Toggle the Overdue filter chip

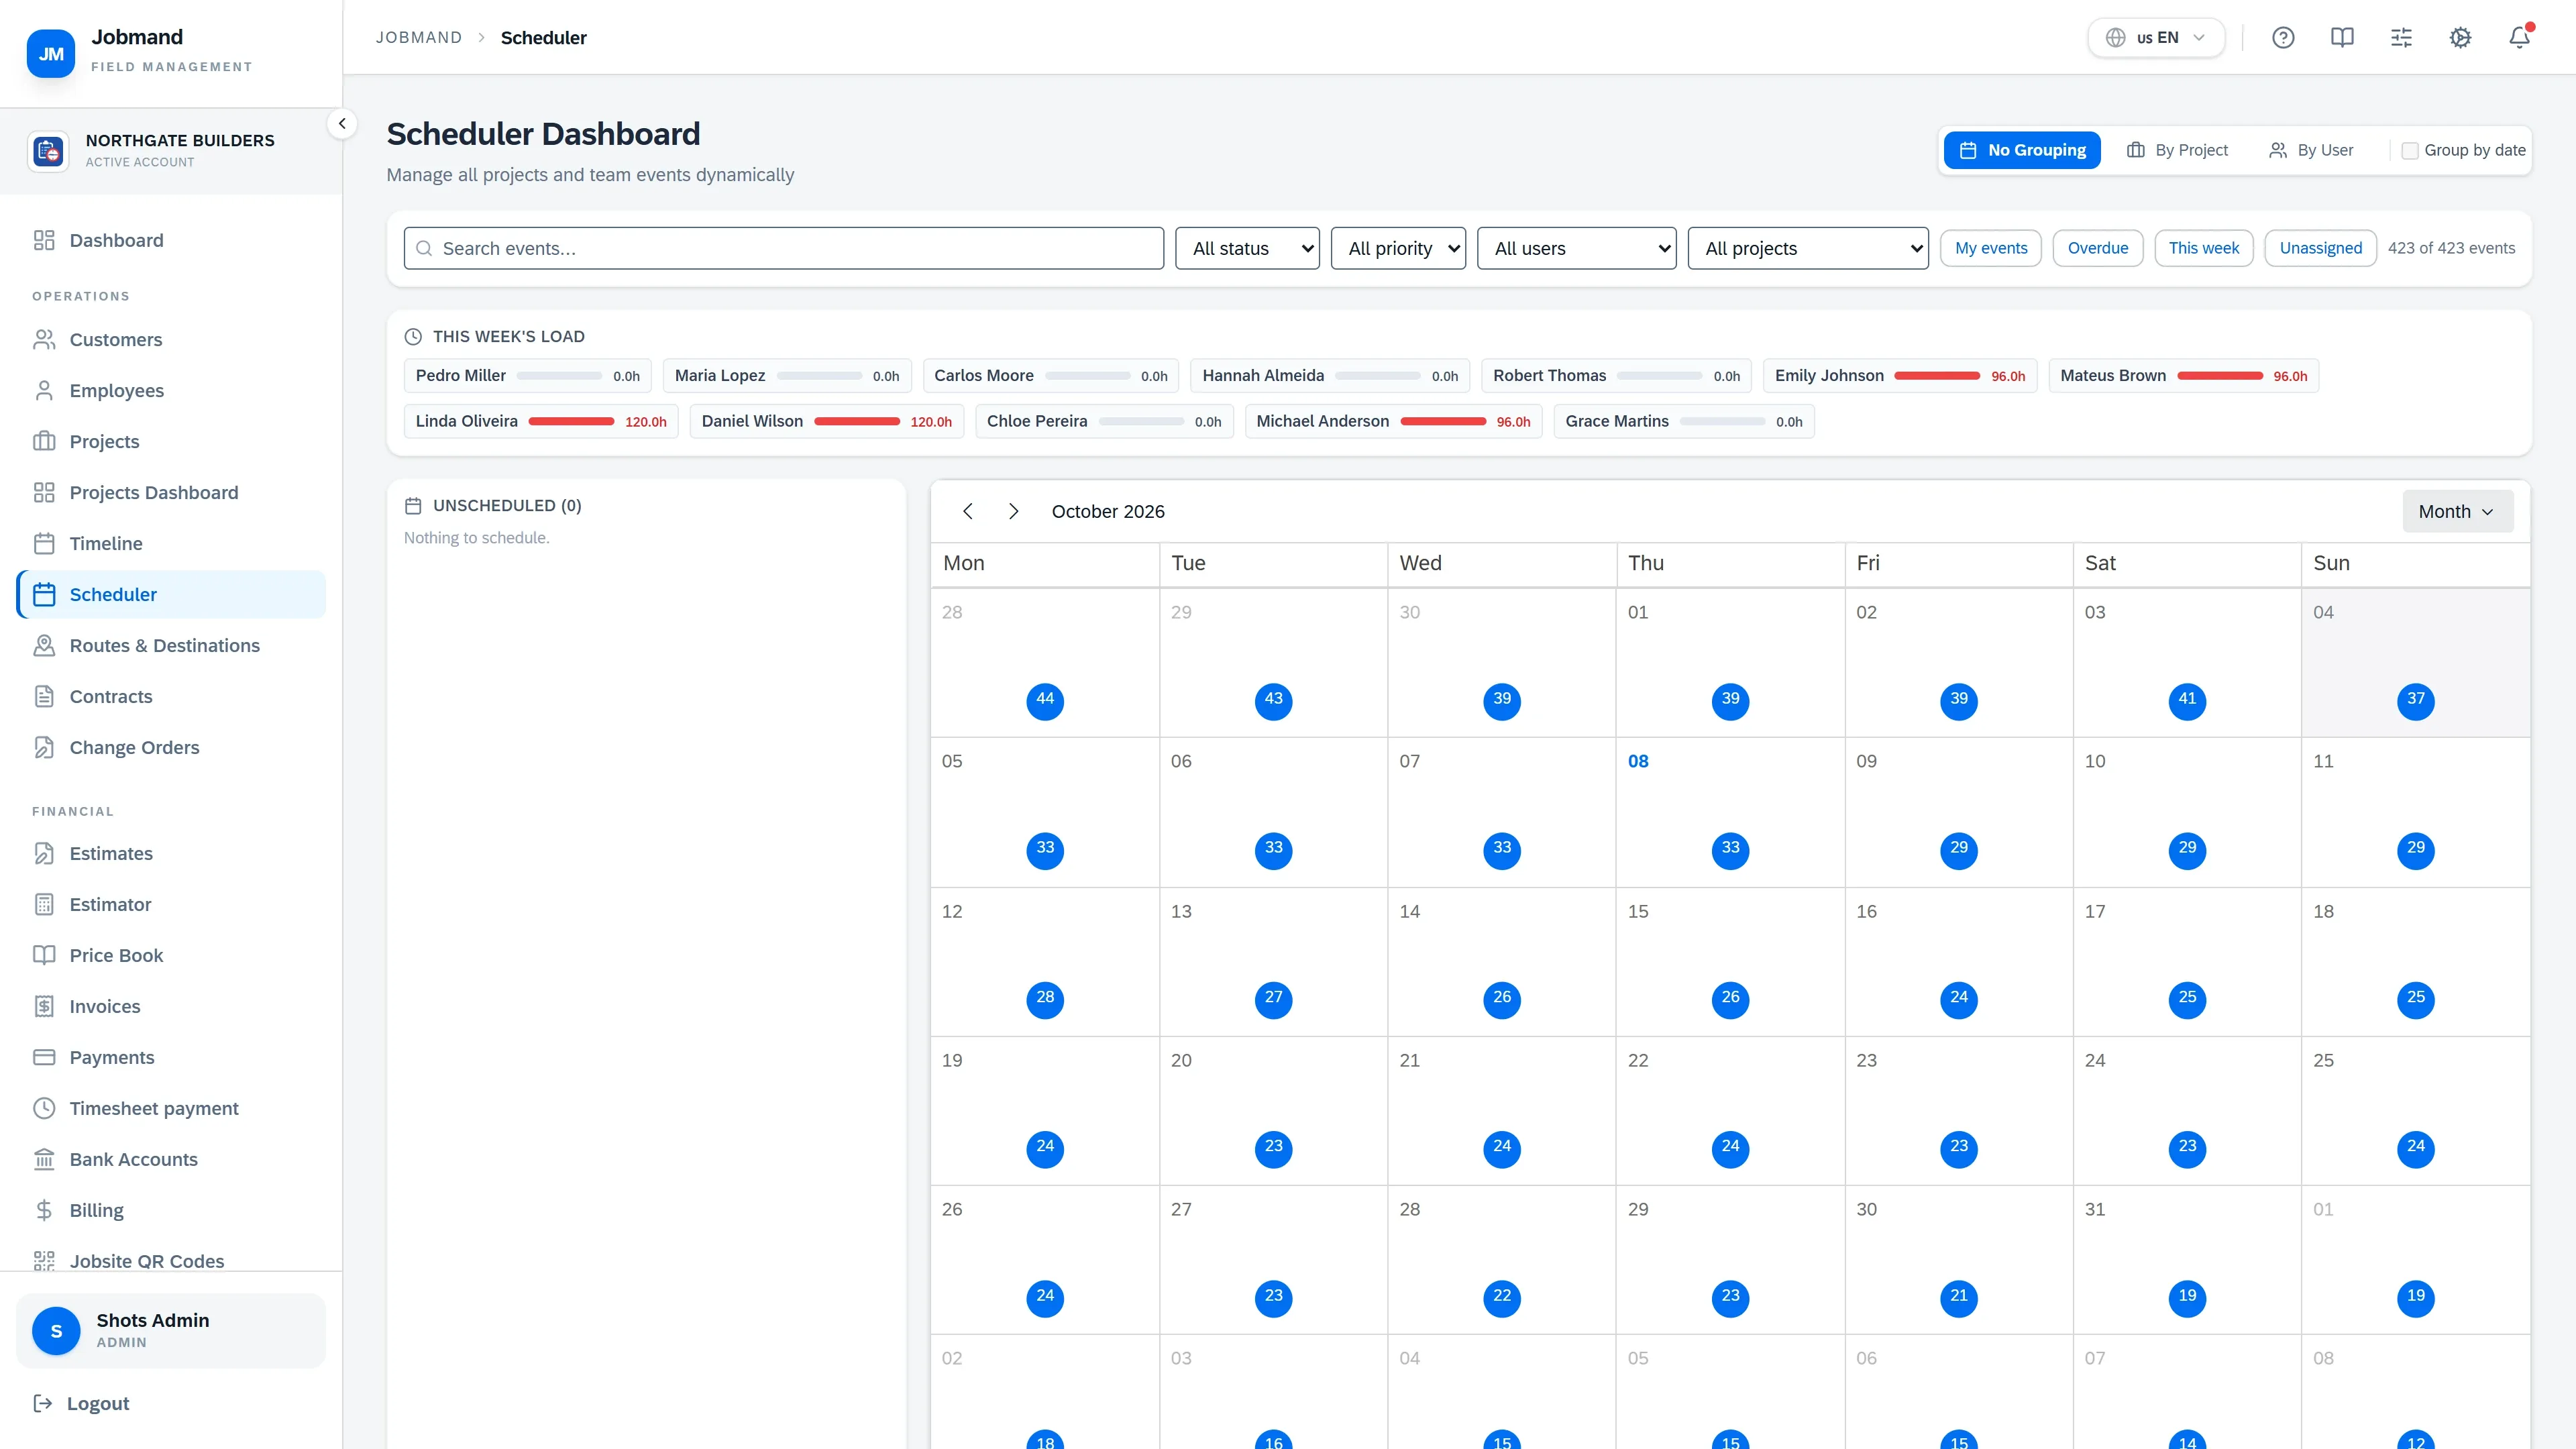point(2098,248)
